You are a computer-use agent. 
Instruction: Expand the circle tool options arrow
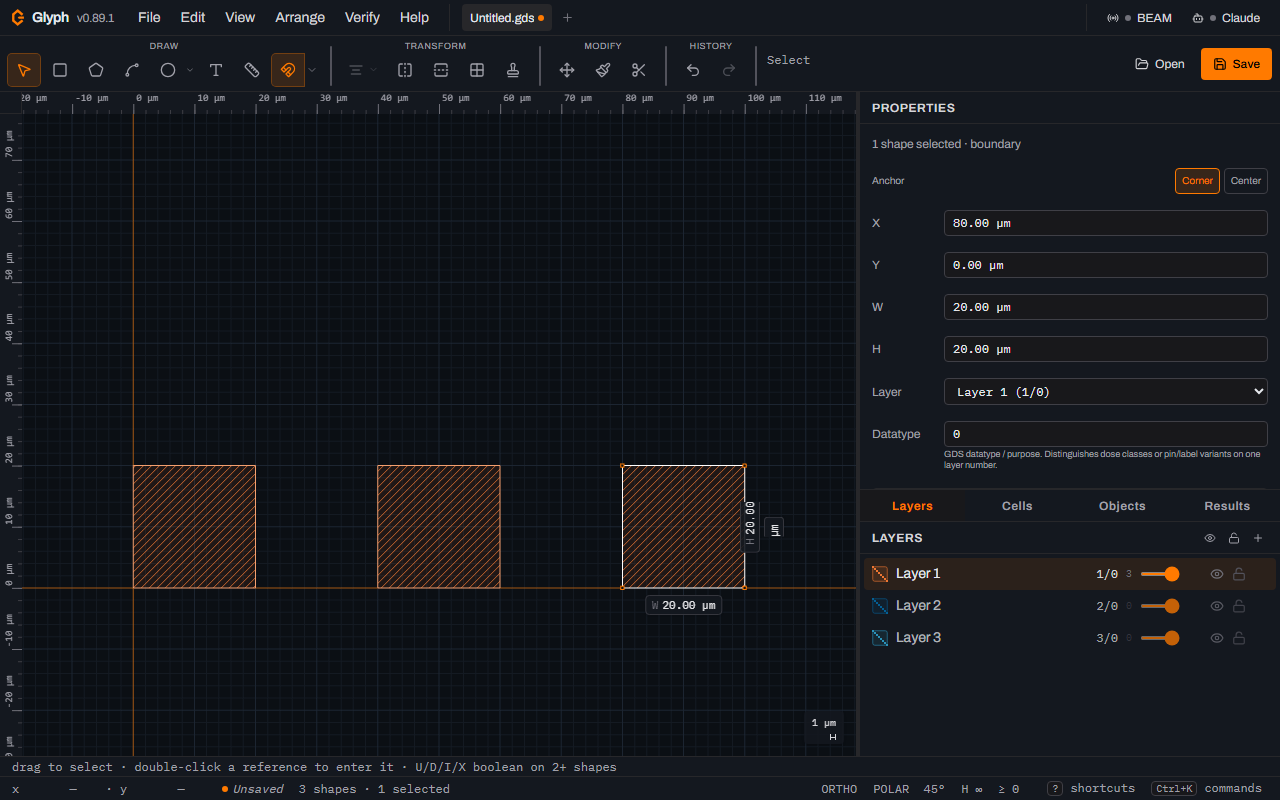(x=190, y=70)
